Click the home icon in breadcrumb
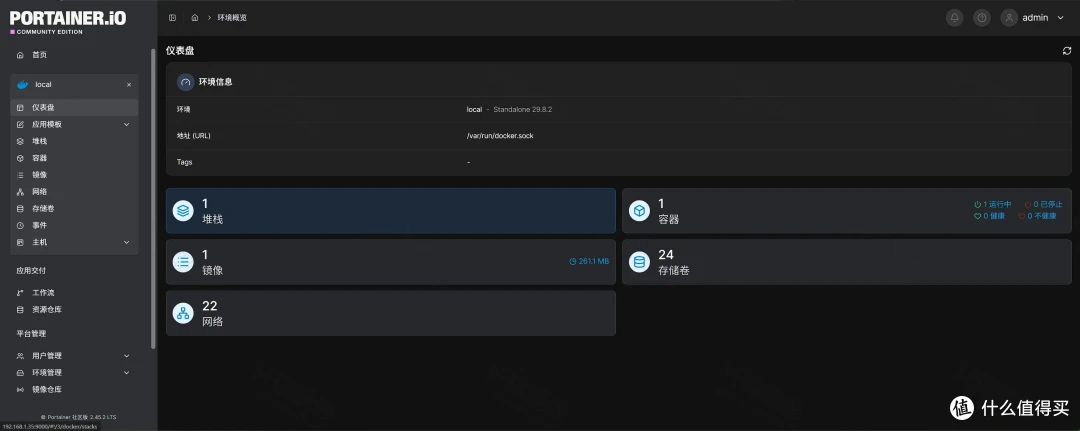The image size is (1080, 431). click(x=195, y=18)
